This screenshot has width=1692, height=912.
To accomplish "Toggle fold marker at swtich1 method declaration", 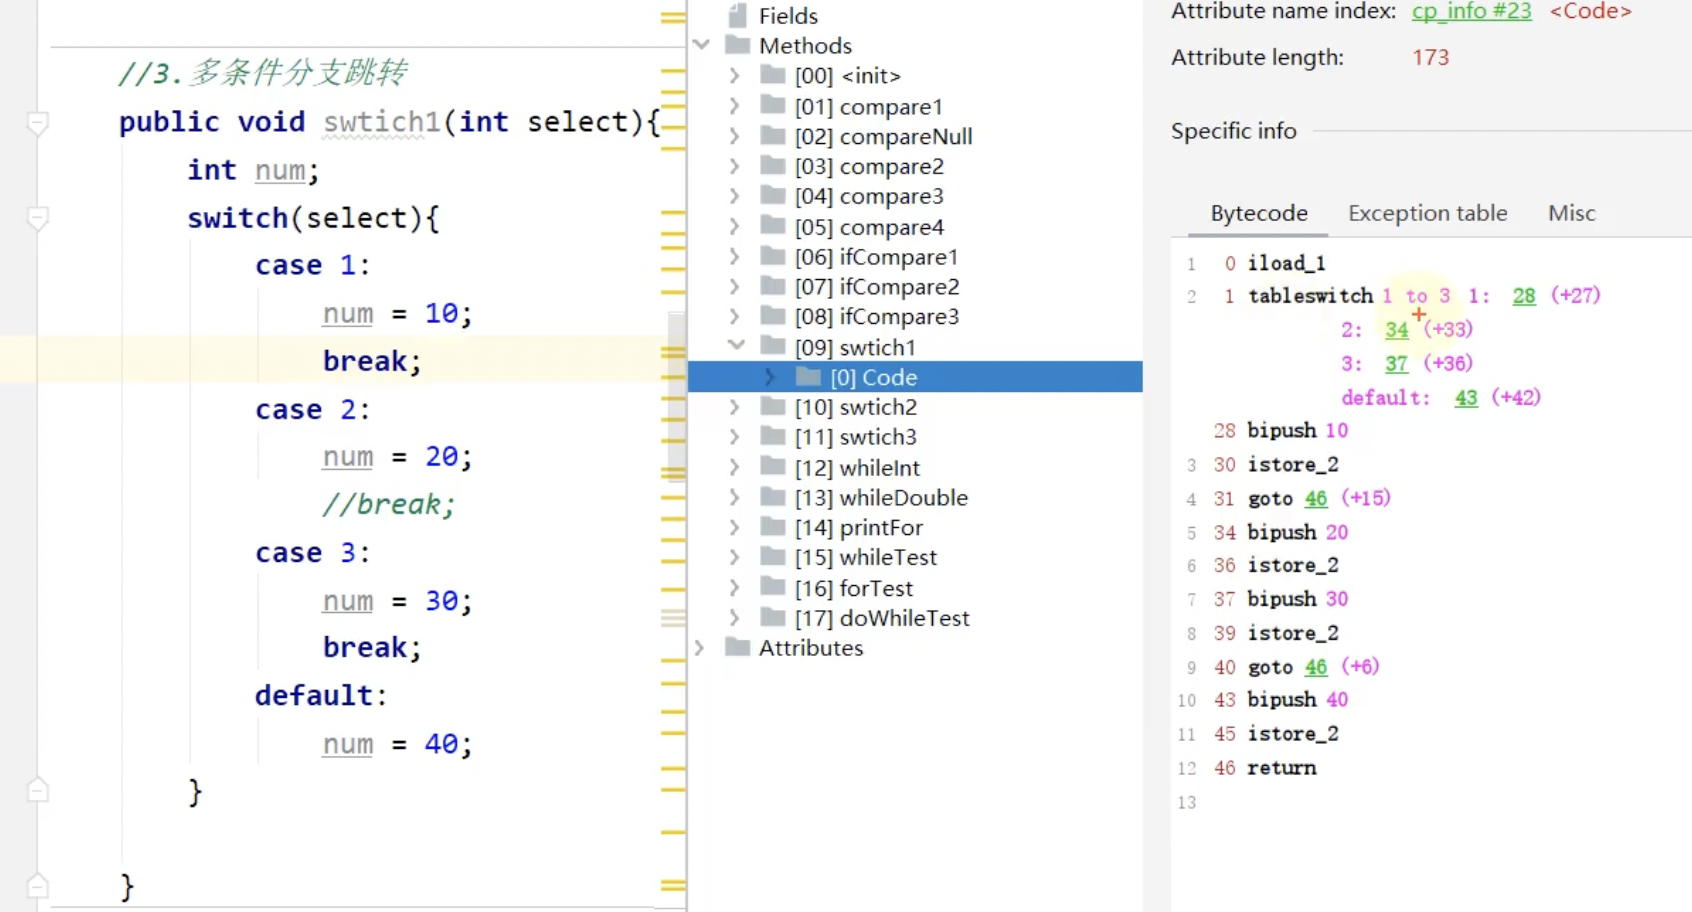I will [x=37, y=123].
